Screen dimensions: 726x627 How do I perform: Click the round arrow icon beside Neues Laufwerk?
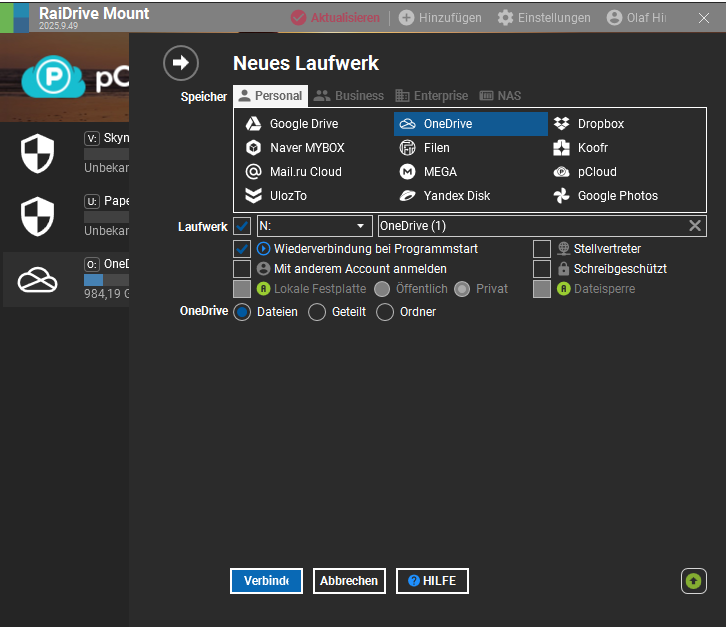pos(181,63)
